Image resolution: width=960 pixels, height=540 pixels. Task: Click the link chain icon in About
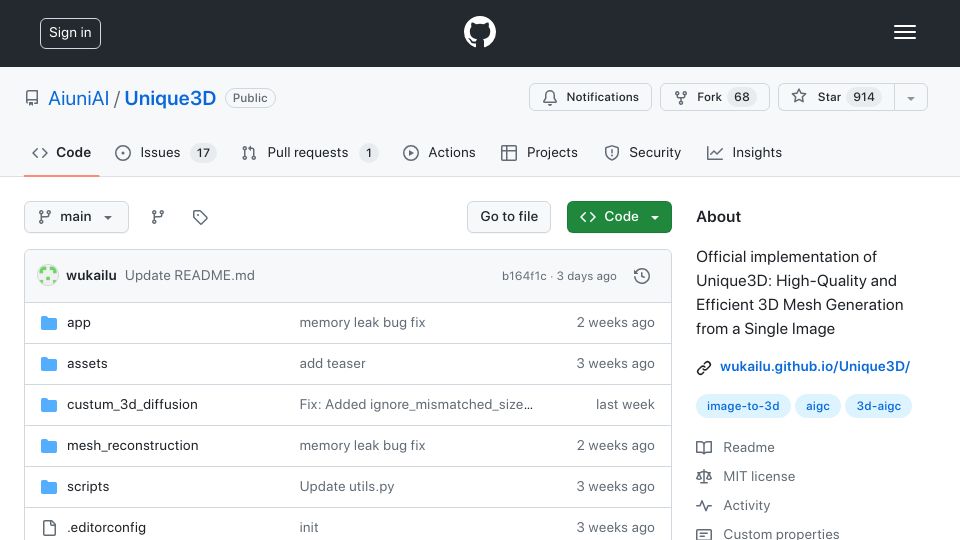704,367
